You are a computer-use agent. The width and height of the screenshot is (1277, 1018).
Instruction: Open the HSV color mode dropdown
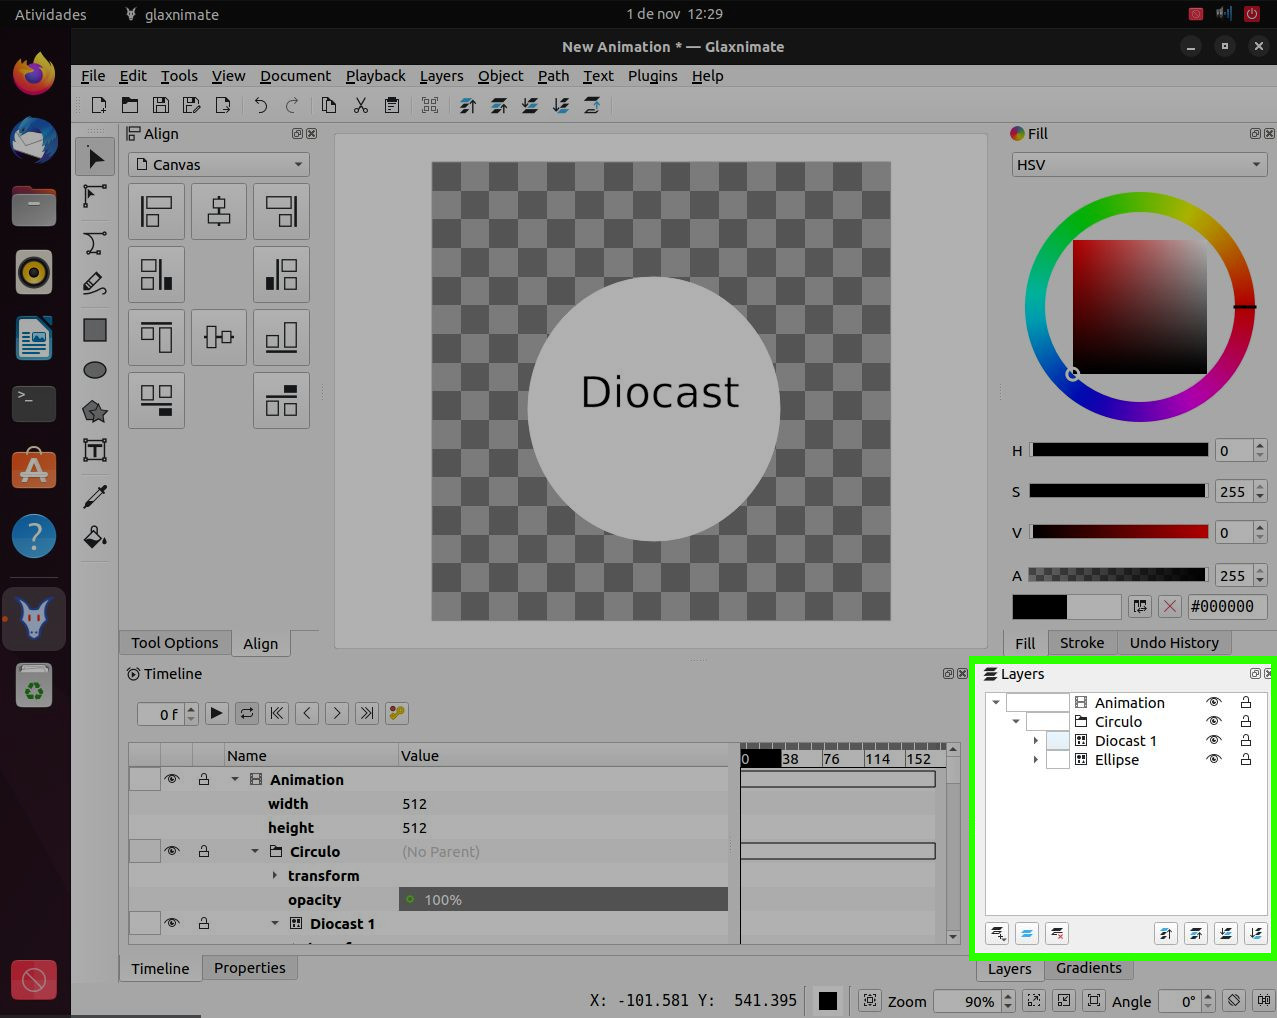[x=1139, y=165]
